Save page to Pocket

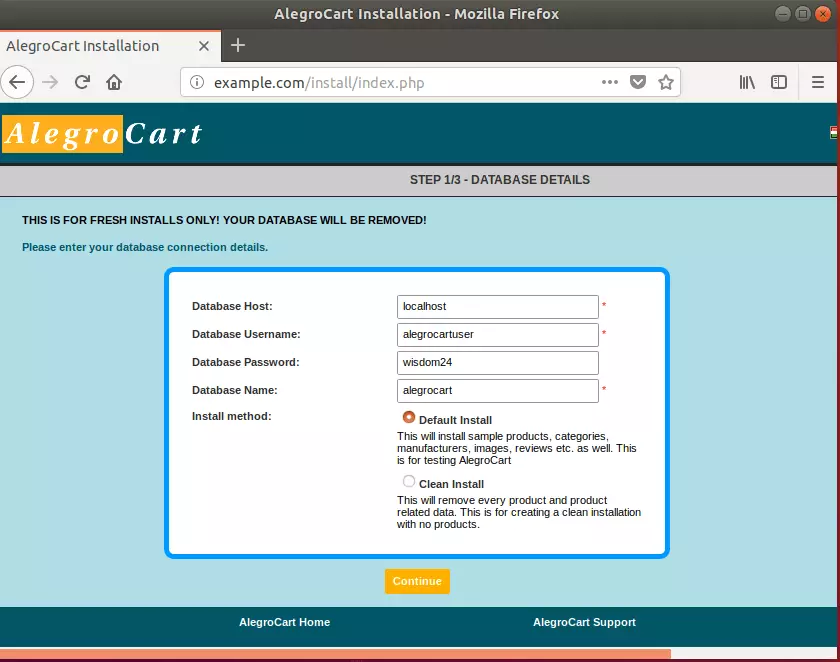pos(638,82)
